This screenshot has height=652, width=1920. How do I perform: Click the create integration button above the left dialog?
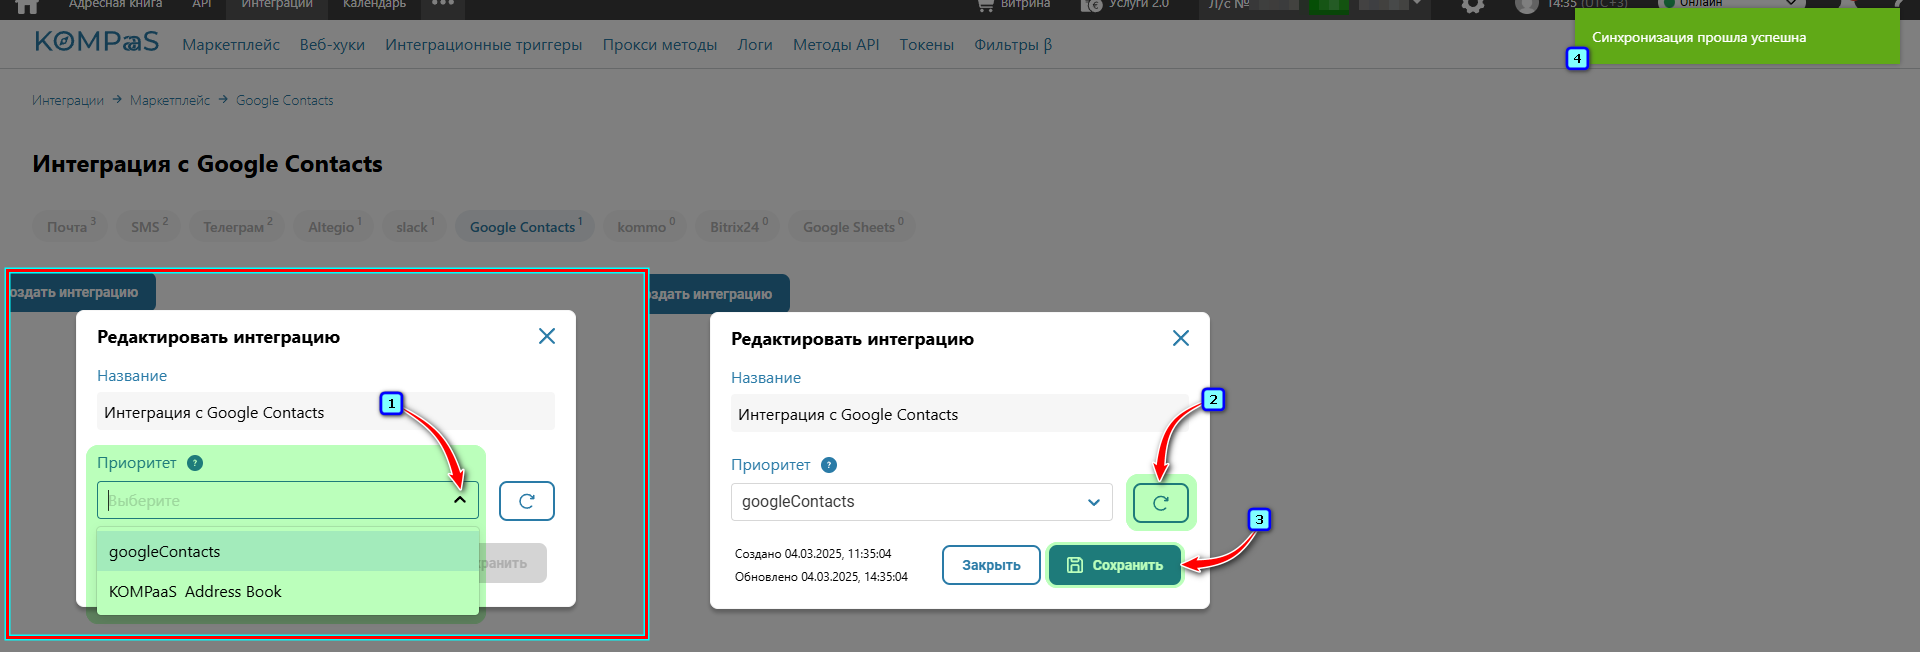click(x=82, y=292)
